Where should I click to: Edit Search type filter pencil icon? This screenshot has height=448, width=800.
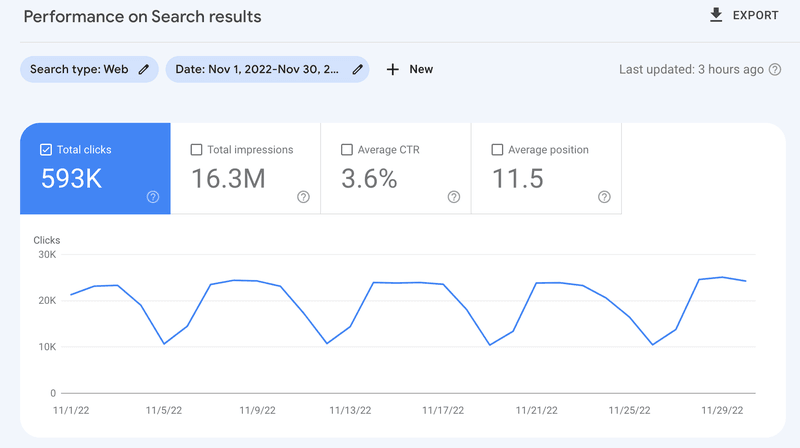tap(144, 69)
